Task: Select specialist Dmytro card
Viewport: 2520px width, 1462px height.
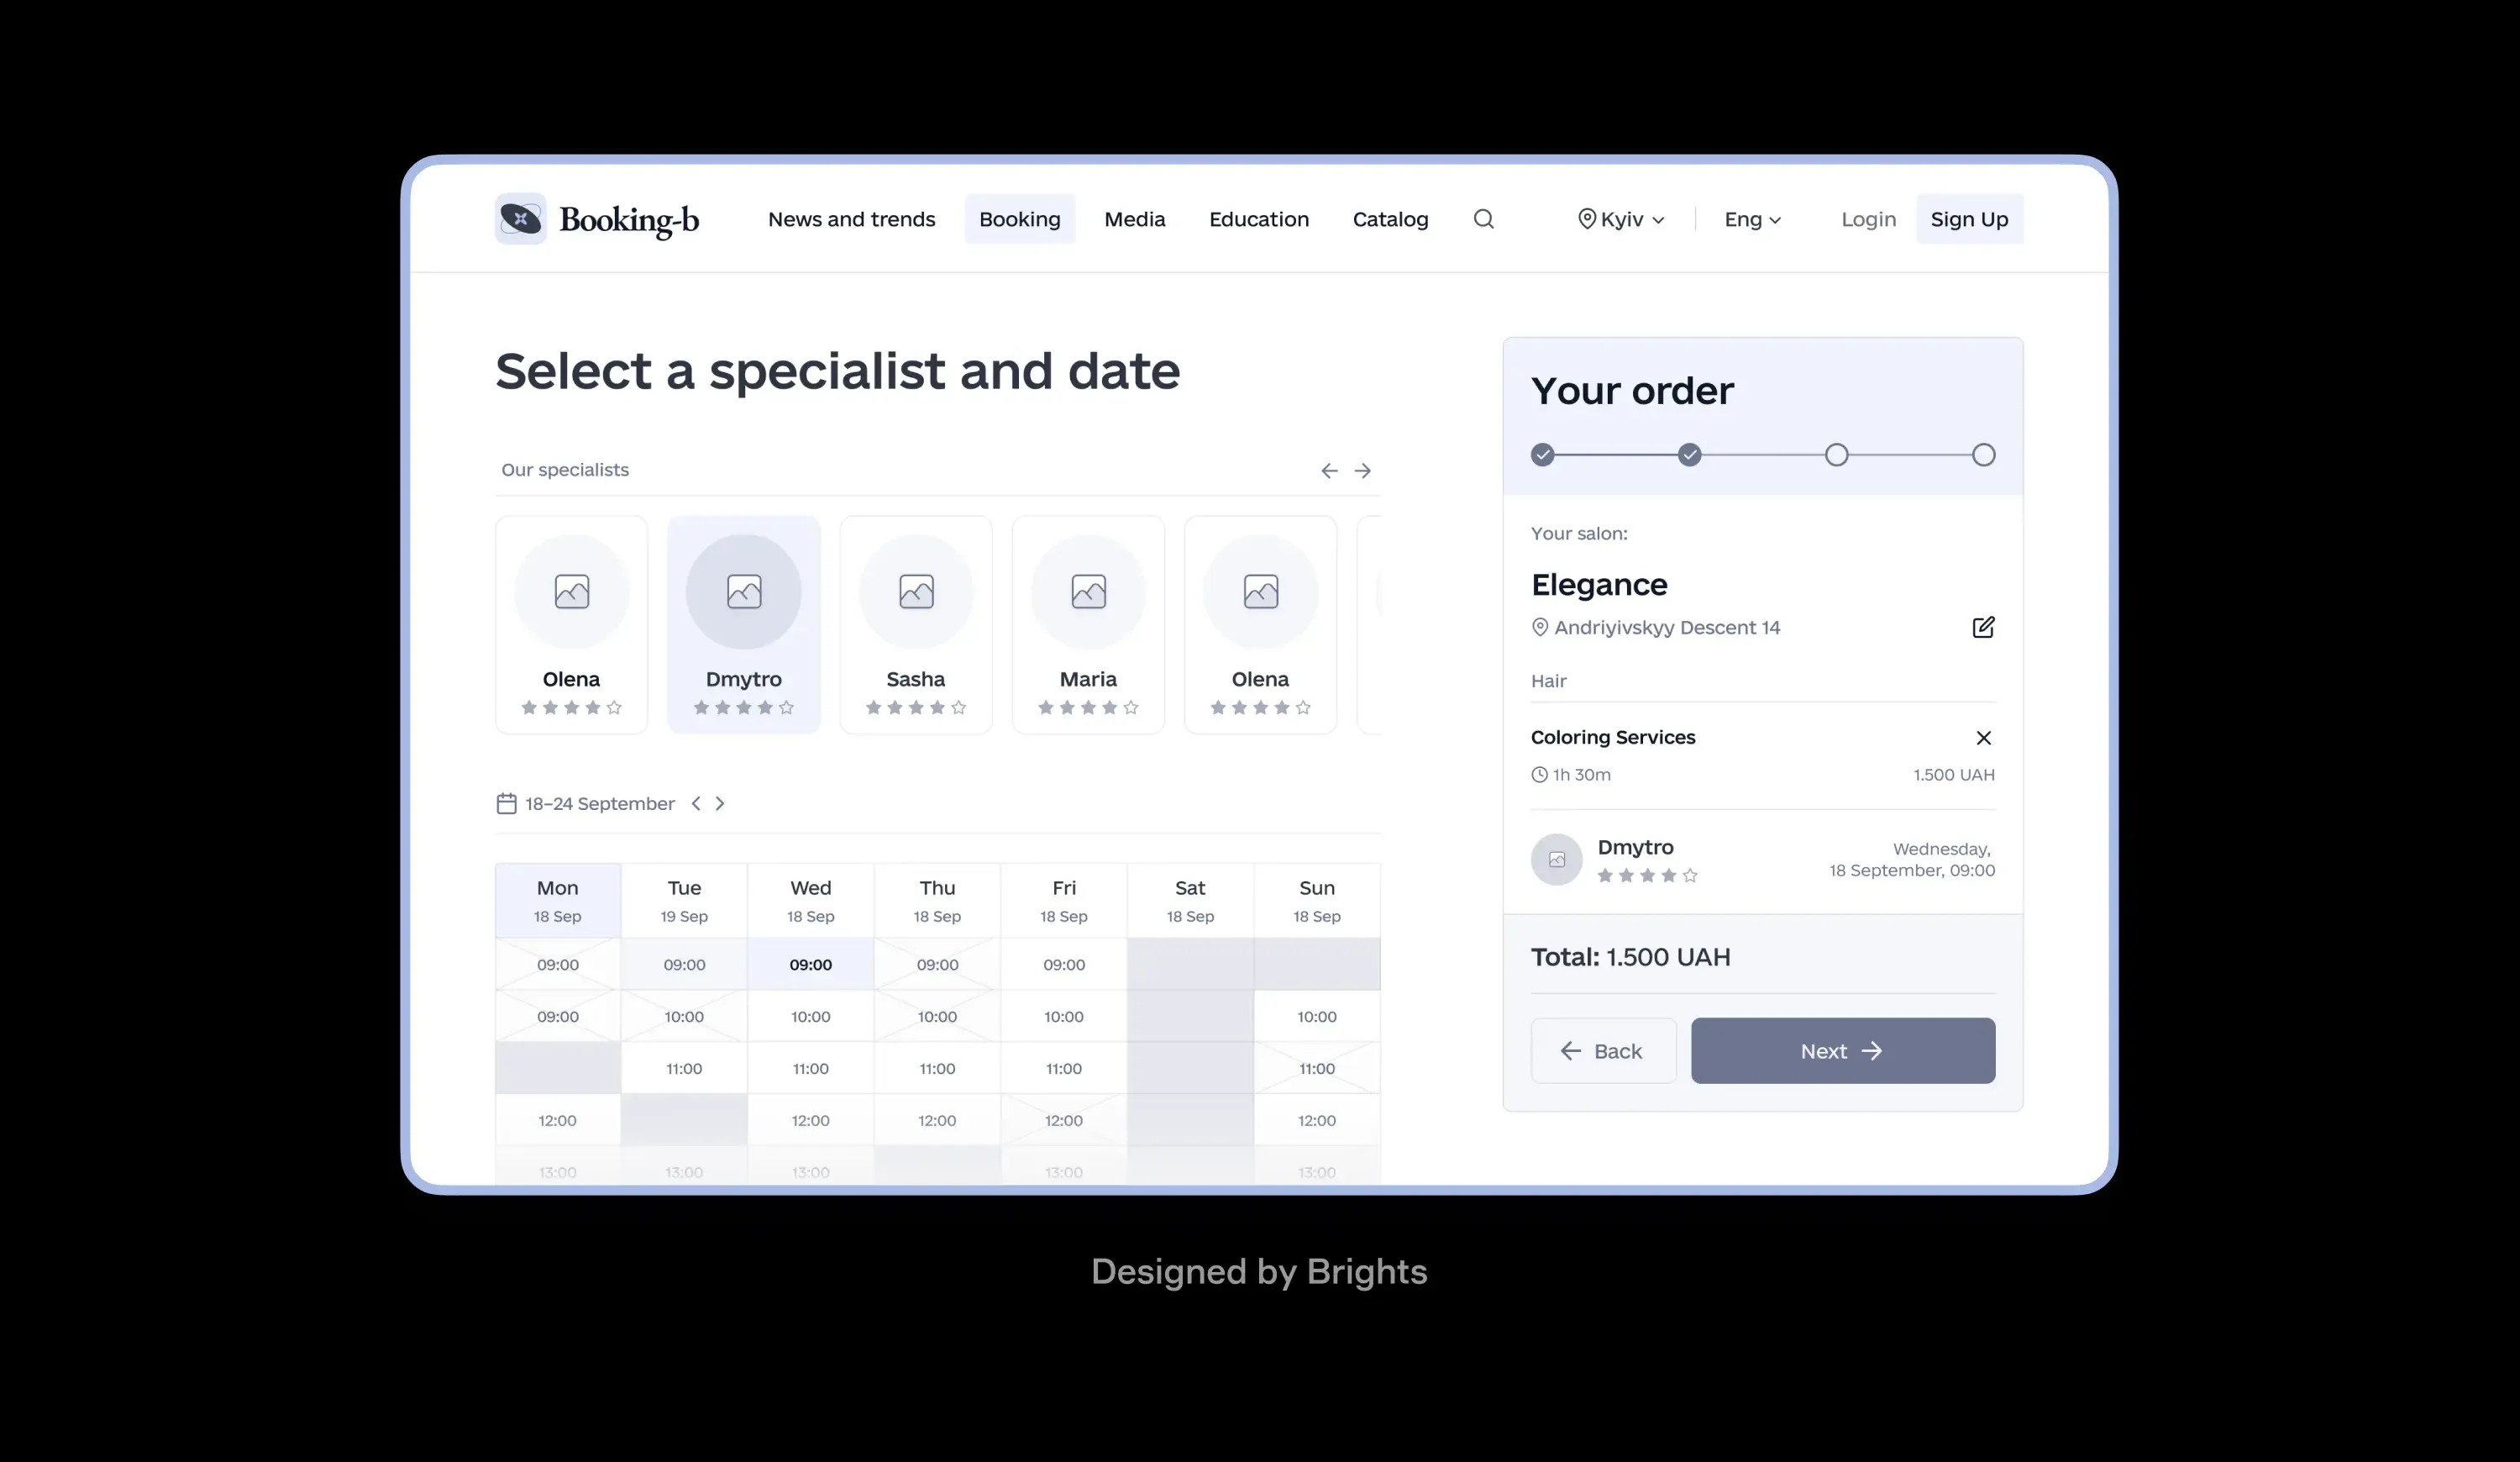Action: pyautogui.click(x=744, y=625)
